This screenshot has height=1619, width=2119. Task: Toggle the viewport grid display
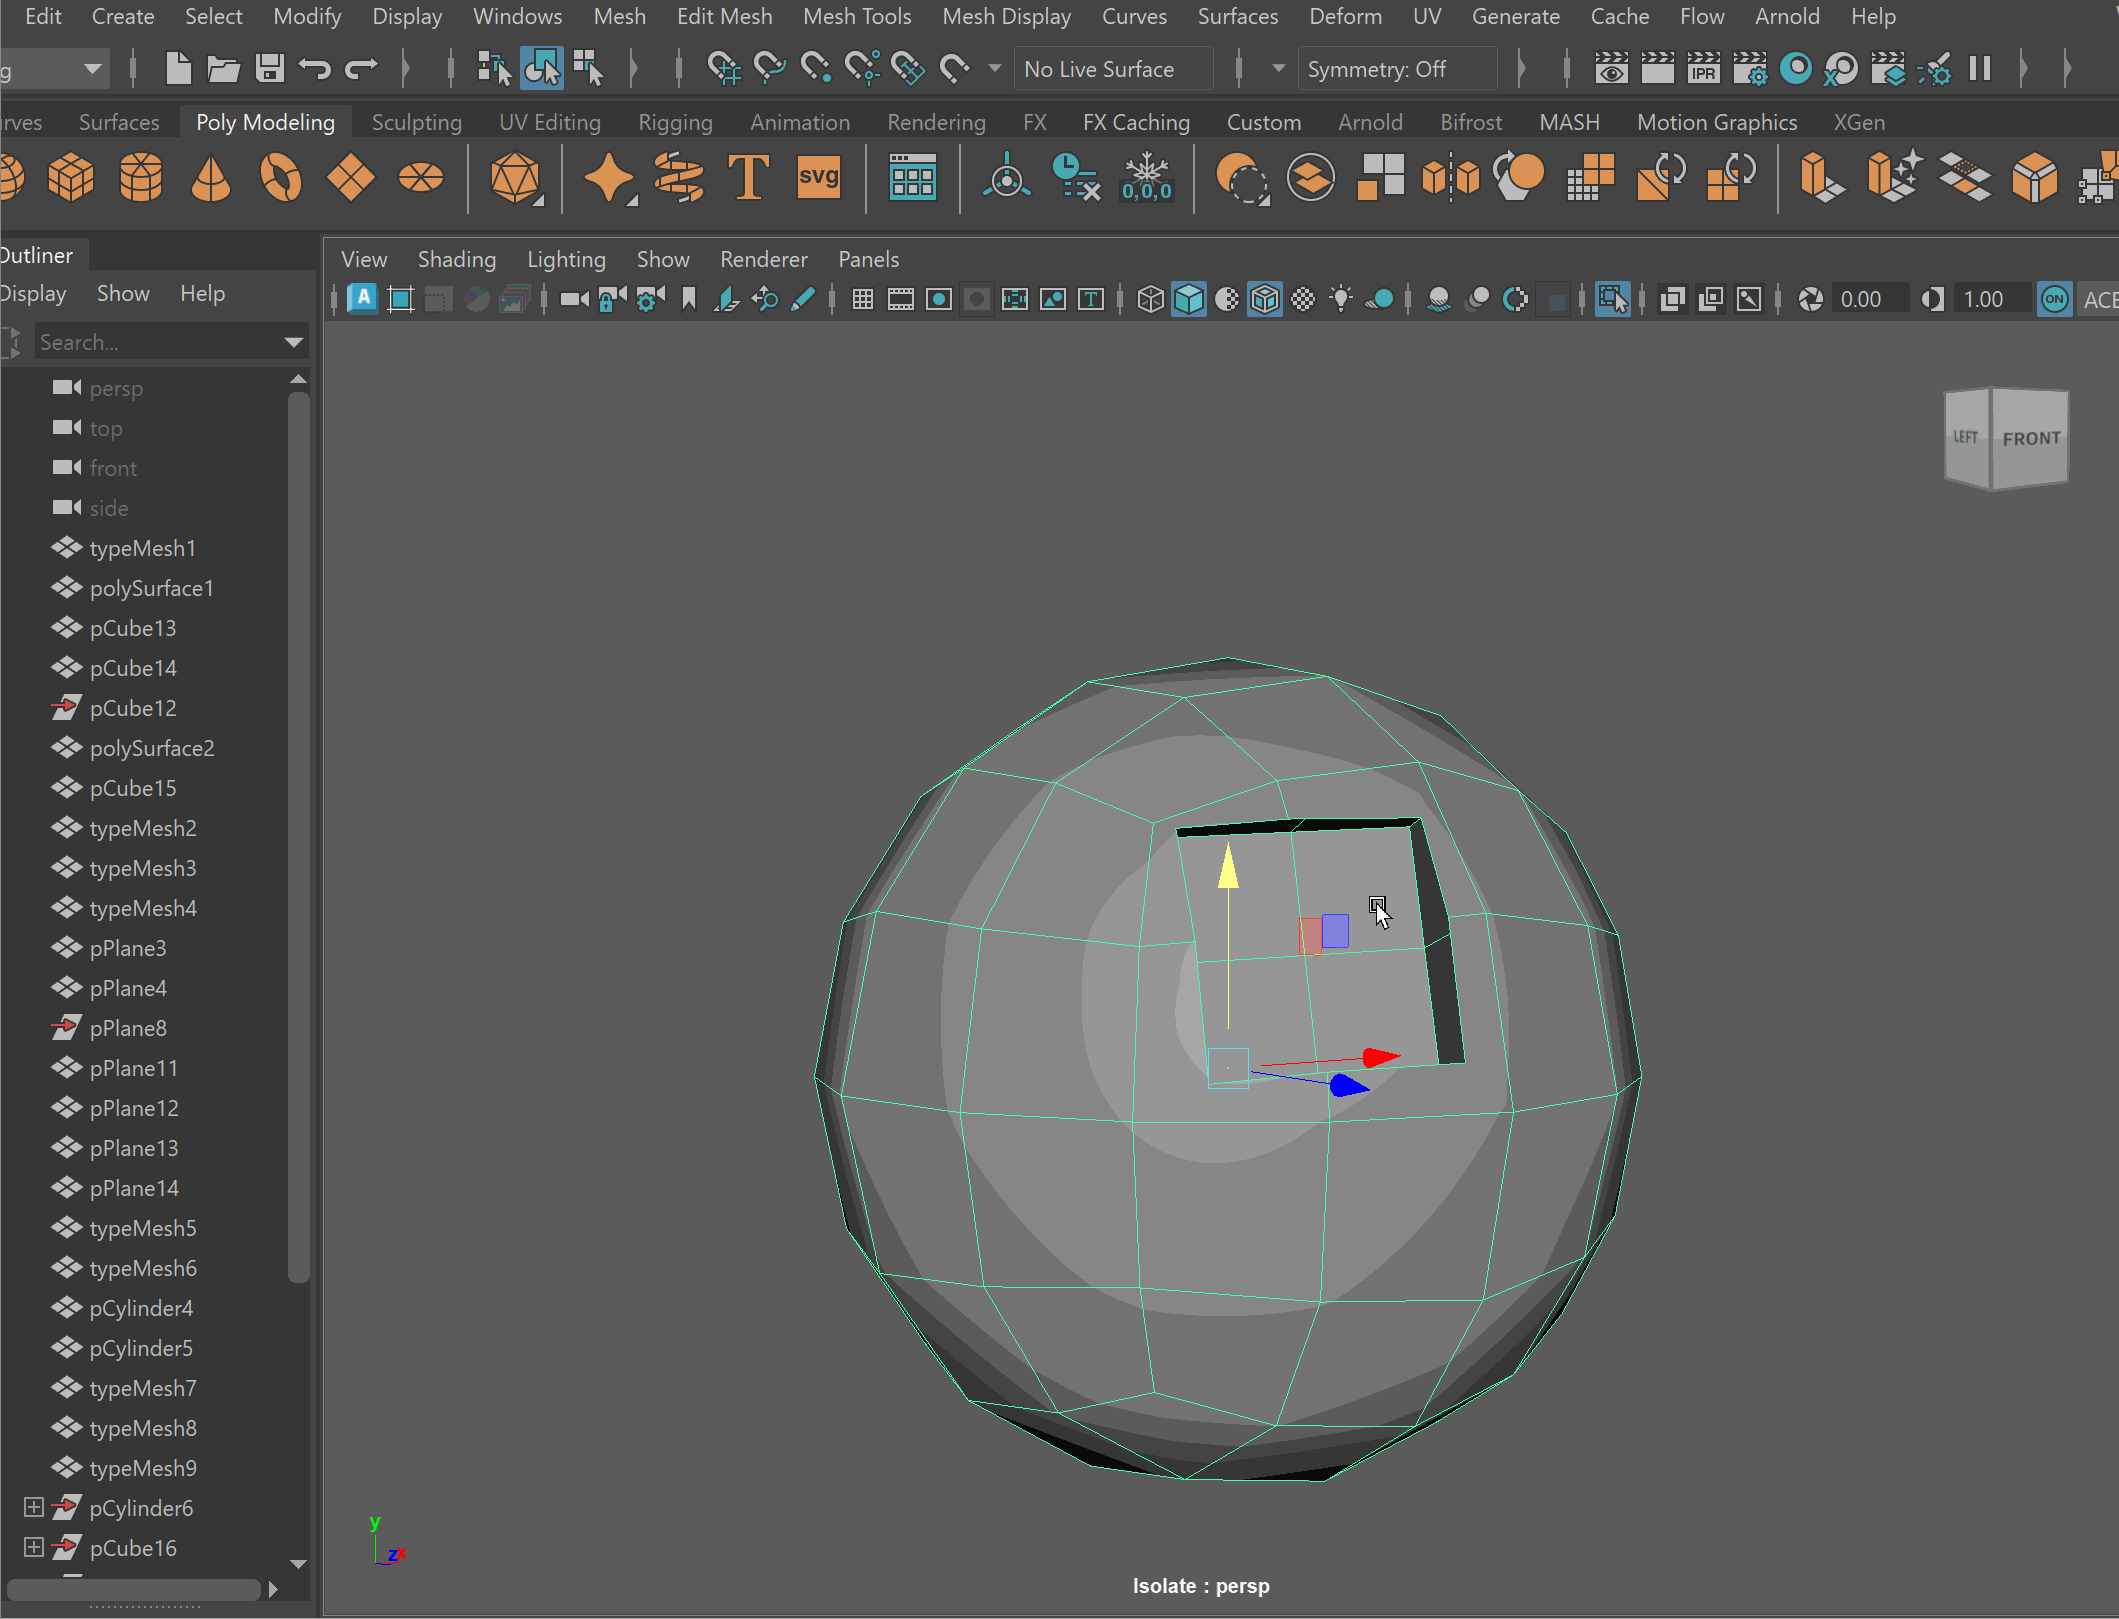[x=862, y=299]
